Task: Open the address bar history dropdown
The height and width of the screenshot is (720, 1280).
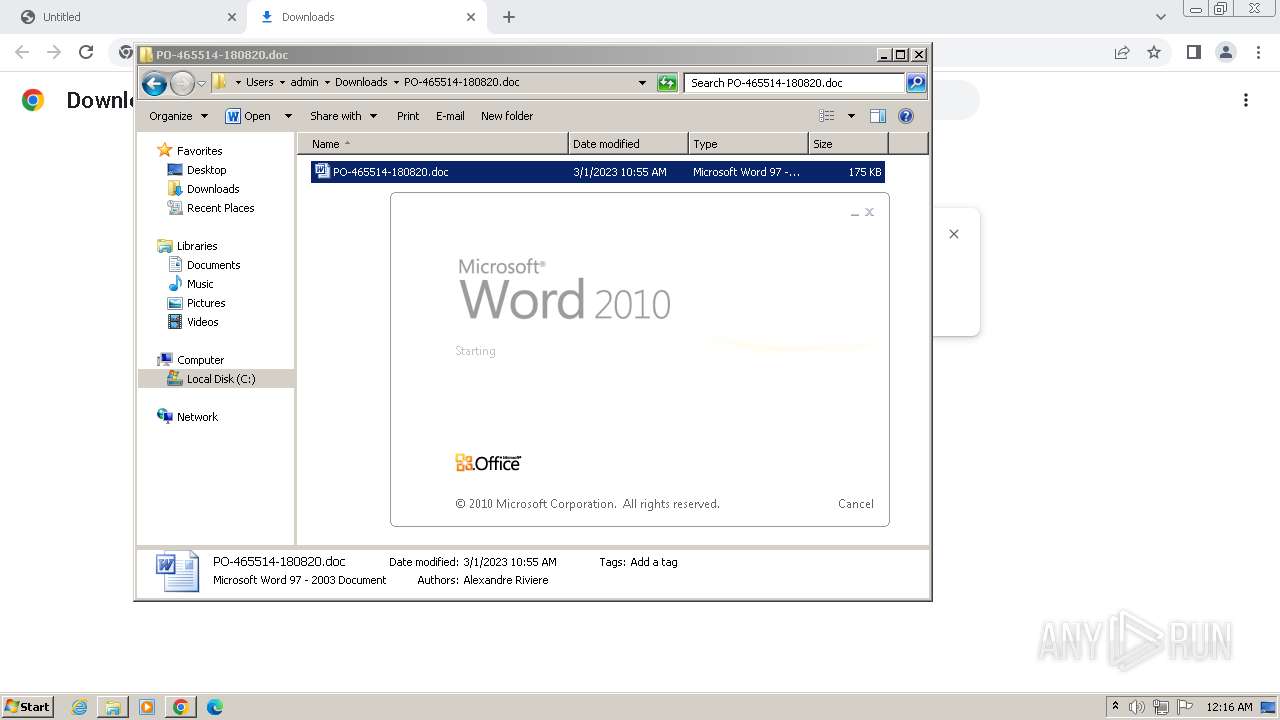Action: [642, 83]
